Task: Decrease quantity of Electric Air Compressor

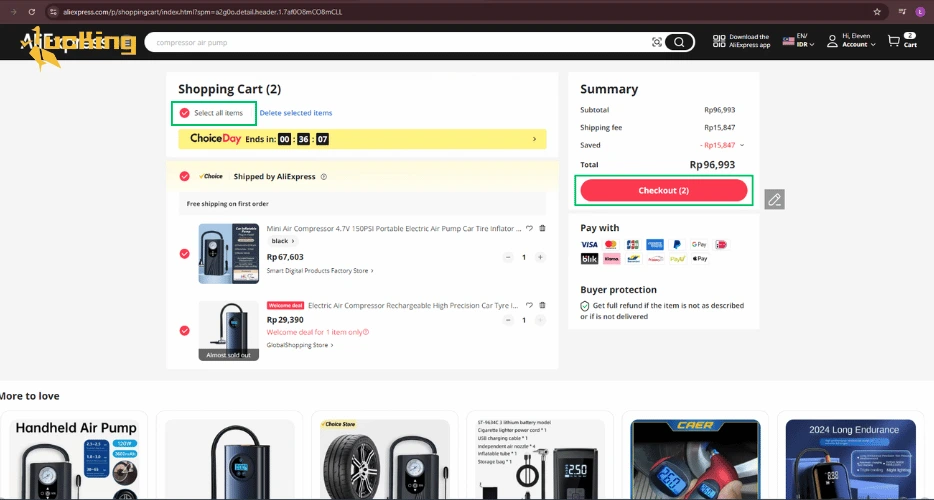Action: click(x=508, y=320)
